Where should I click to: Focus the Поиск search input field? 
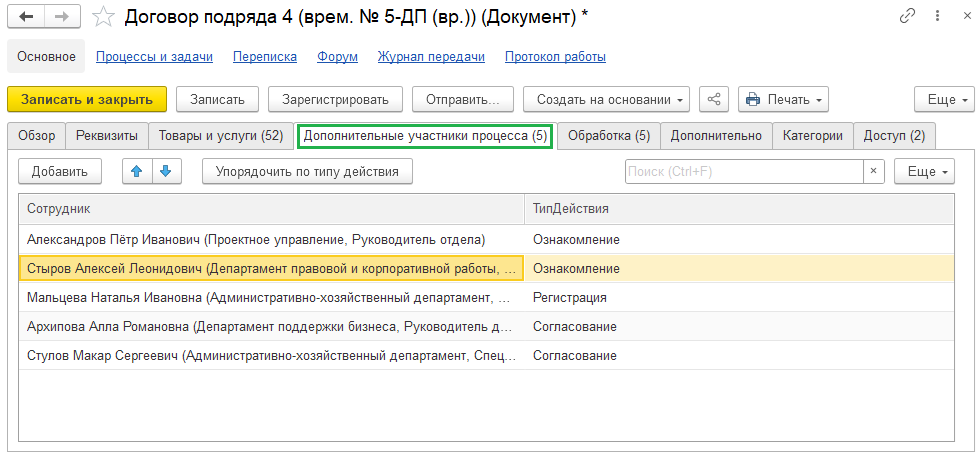(743, 171)
